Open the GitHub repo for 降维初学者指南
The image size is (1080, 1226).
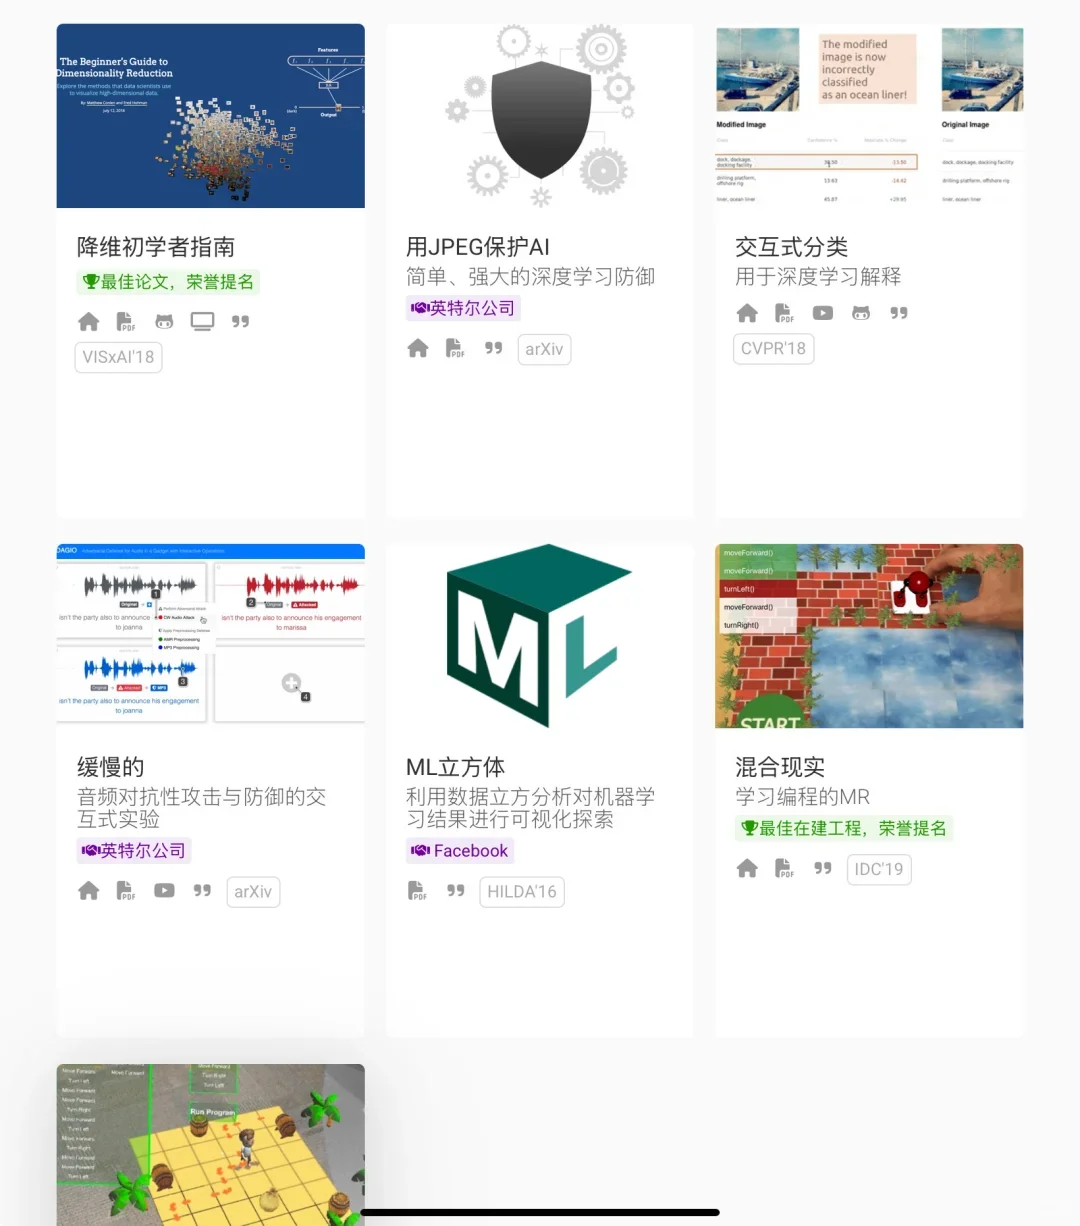click(163, 321)
